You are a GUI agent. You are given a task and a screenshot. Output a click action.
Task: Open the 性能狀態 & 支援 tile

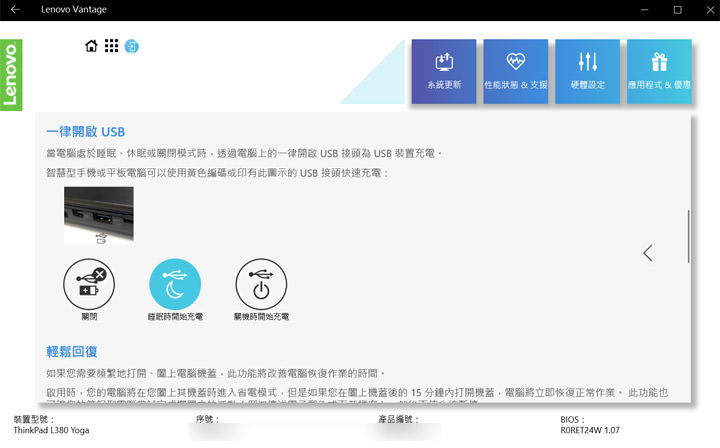point(515,72)
